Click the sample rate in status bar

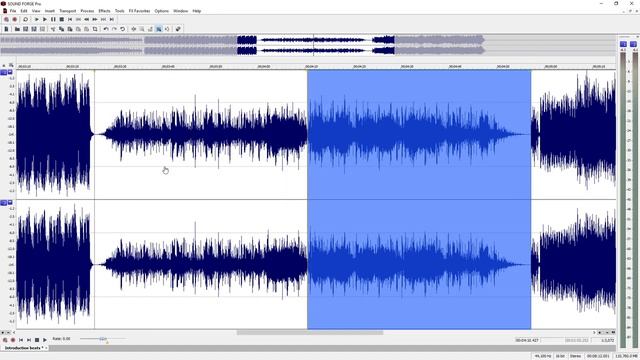click(x=542, y=356)
